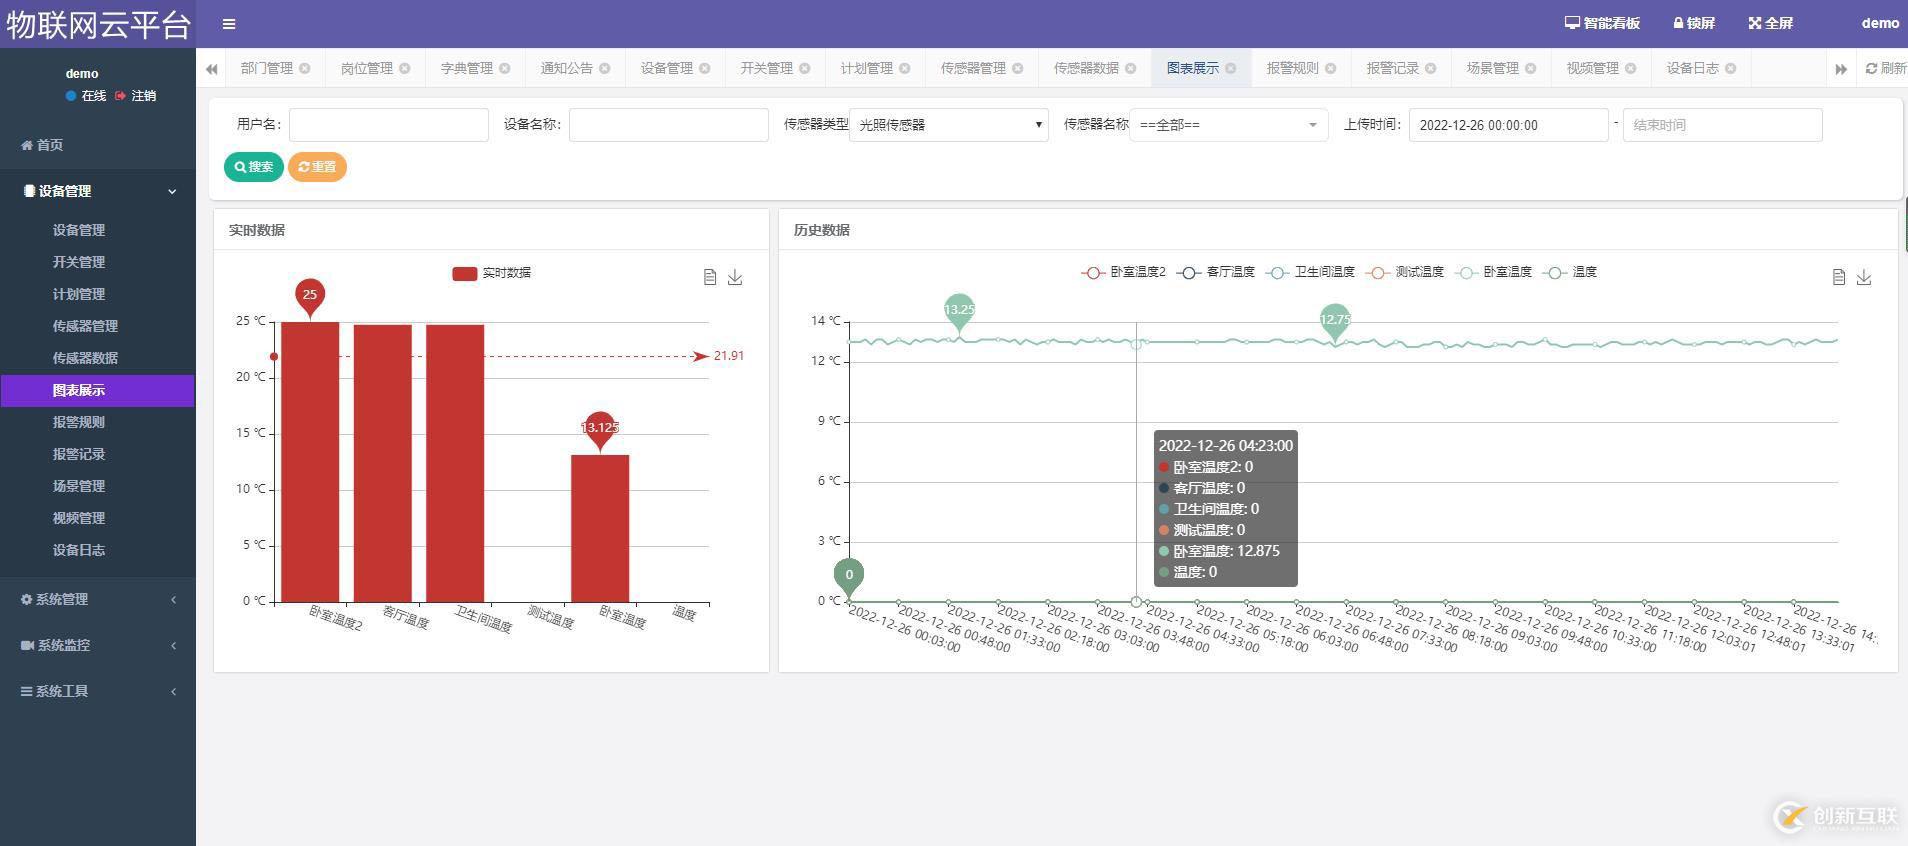Click the orange 重置 button

click(317, 167)
